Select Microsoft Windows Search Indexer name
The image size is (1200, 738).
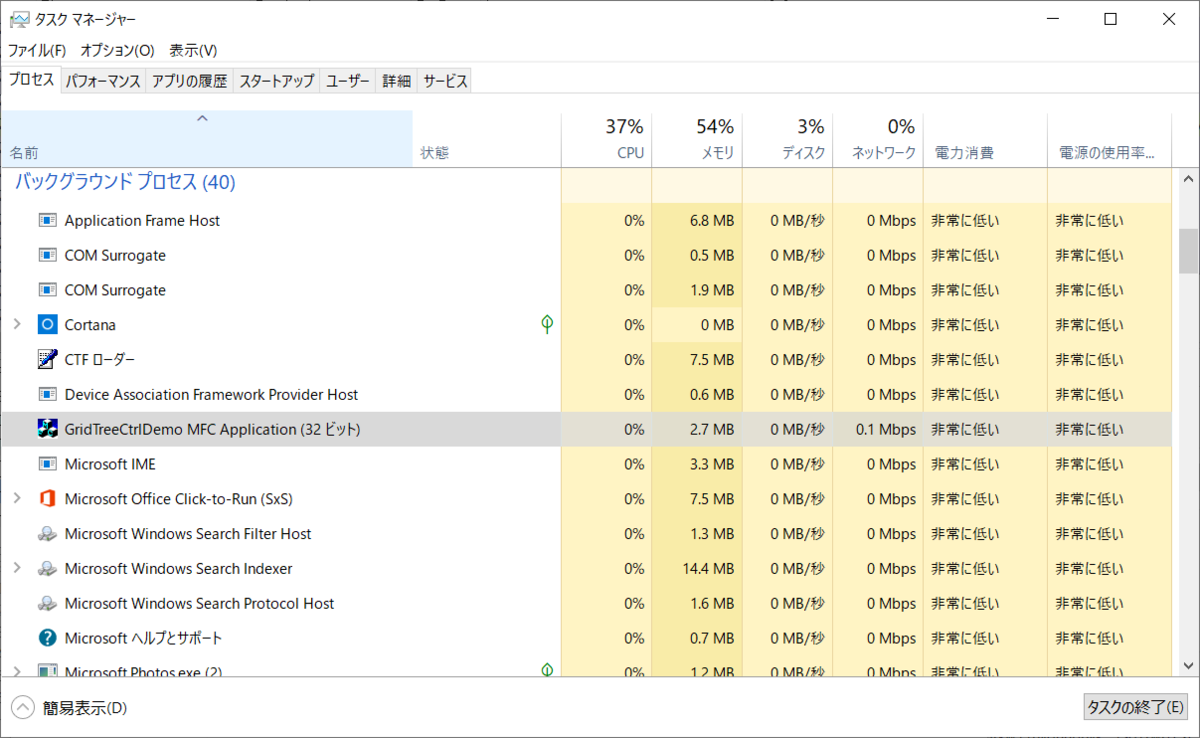(x=178, y=568)
